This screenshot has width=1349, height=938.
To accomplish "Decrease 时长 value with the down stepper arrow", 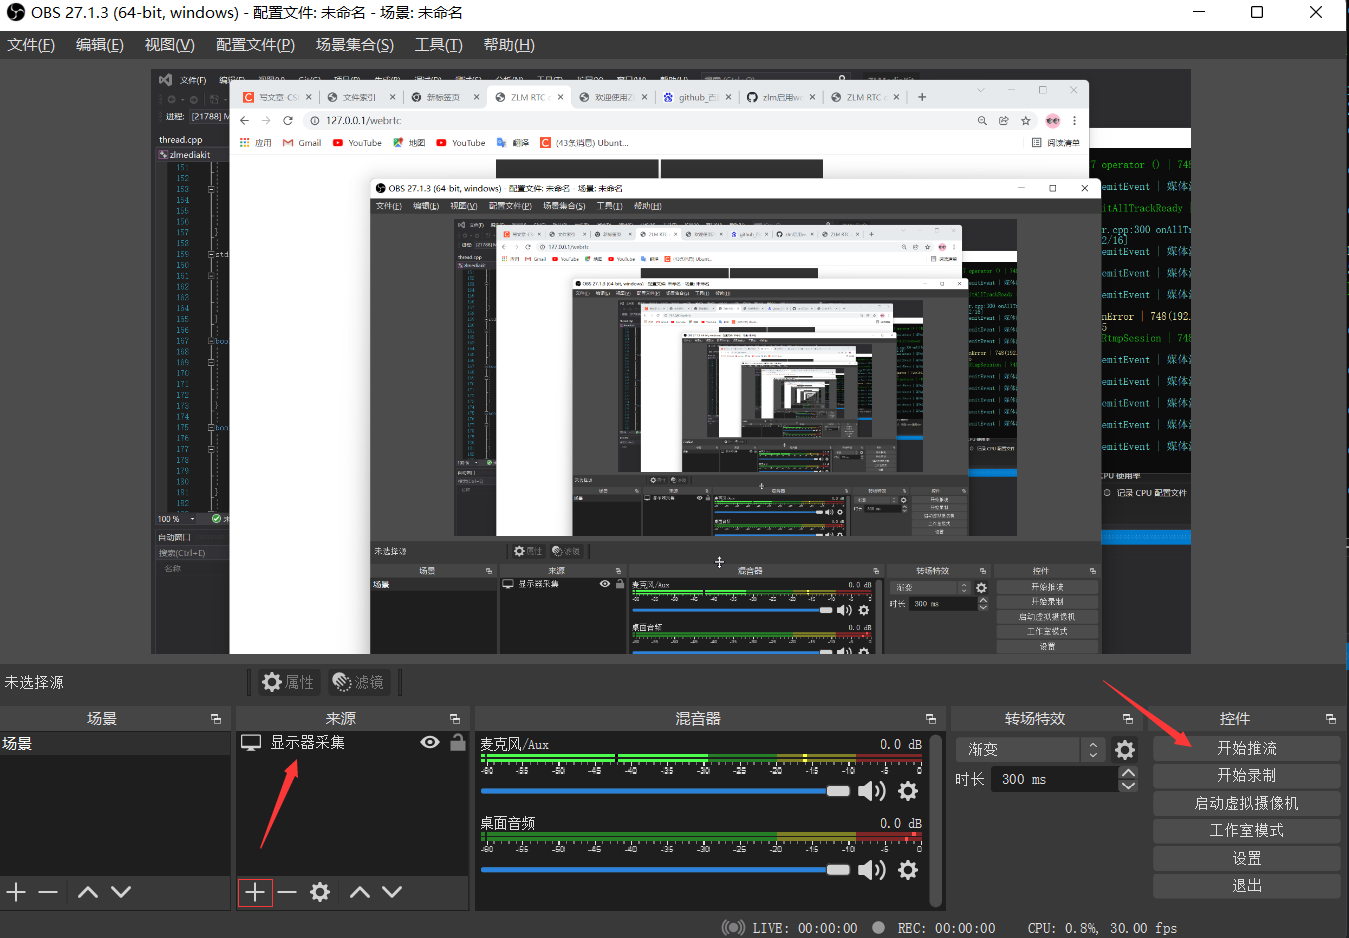I will tap(1127, 786).
